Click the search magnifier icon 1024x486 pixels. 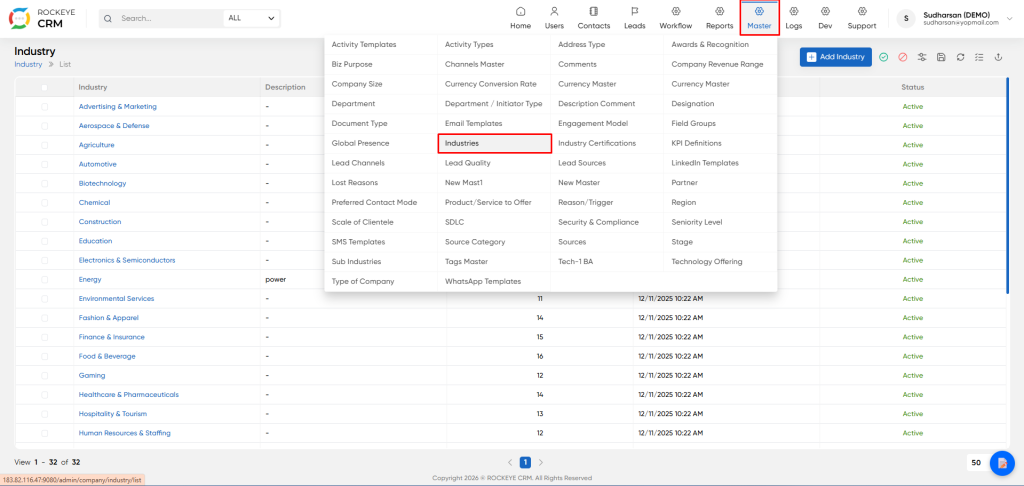pyautogui.click(x=108, y=18)
